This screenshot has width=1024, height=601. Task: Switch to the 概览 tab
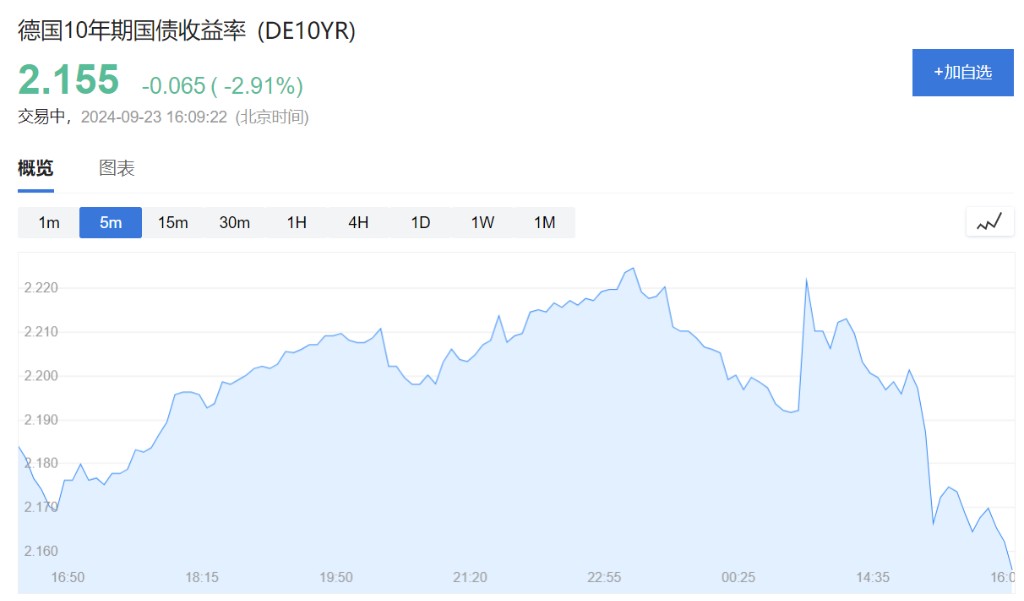pyautogui.click(x=36, y=168)
